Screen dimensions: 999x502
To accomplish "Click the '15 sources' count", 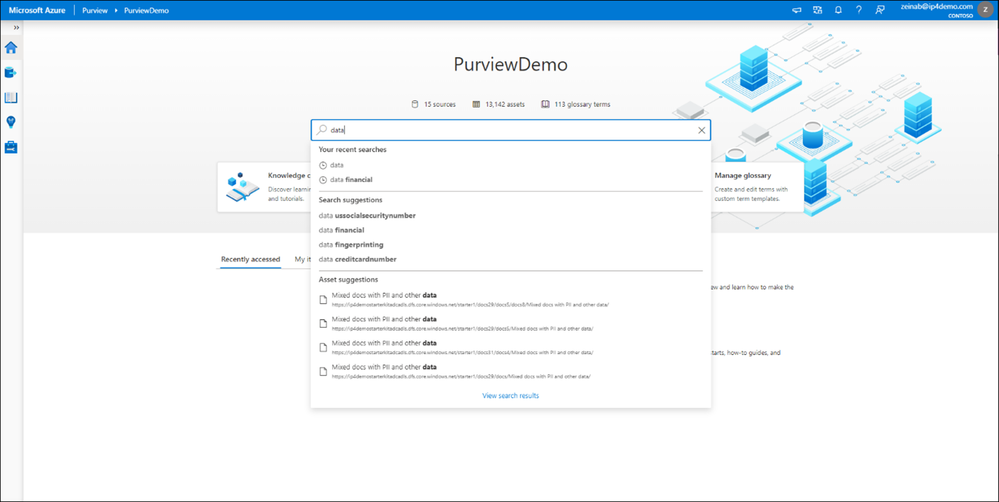I will pyautogui.click(x=433, y=104).
